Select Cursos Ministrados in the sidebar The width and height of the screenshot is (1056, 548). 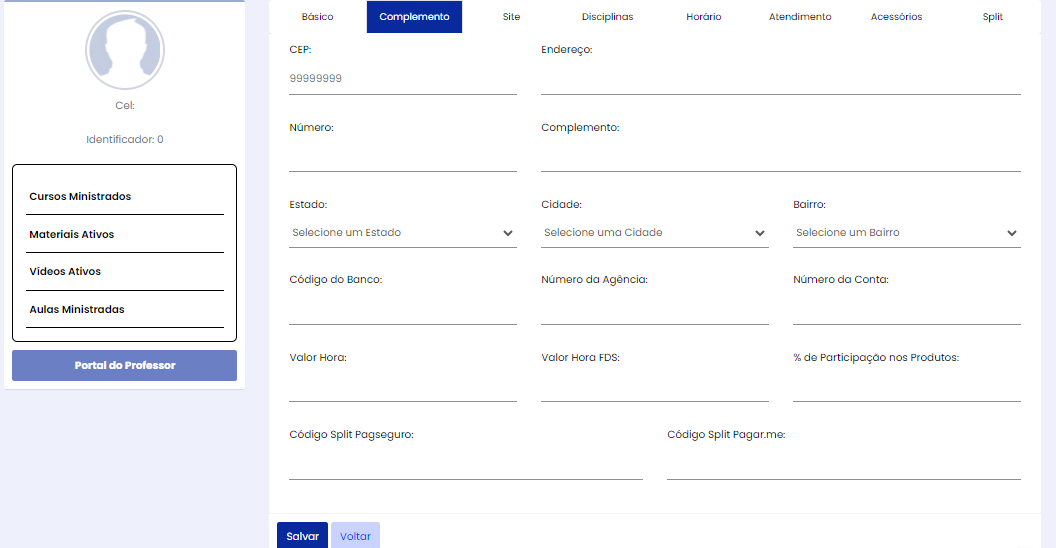pyautogui.click(x=125, y=197)
